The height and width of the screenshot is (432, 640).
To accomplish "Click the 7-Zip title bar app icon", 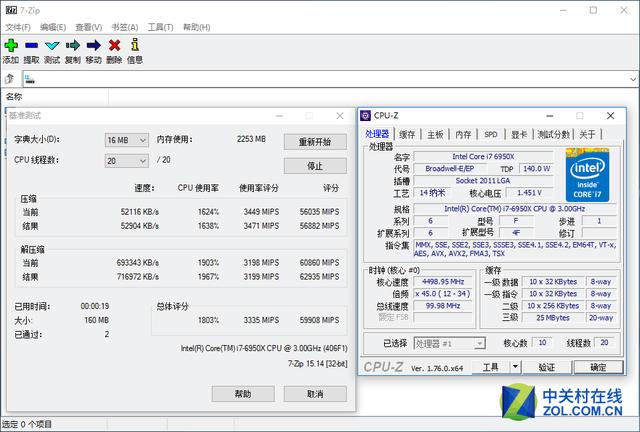I will (x=11, y=10).
